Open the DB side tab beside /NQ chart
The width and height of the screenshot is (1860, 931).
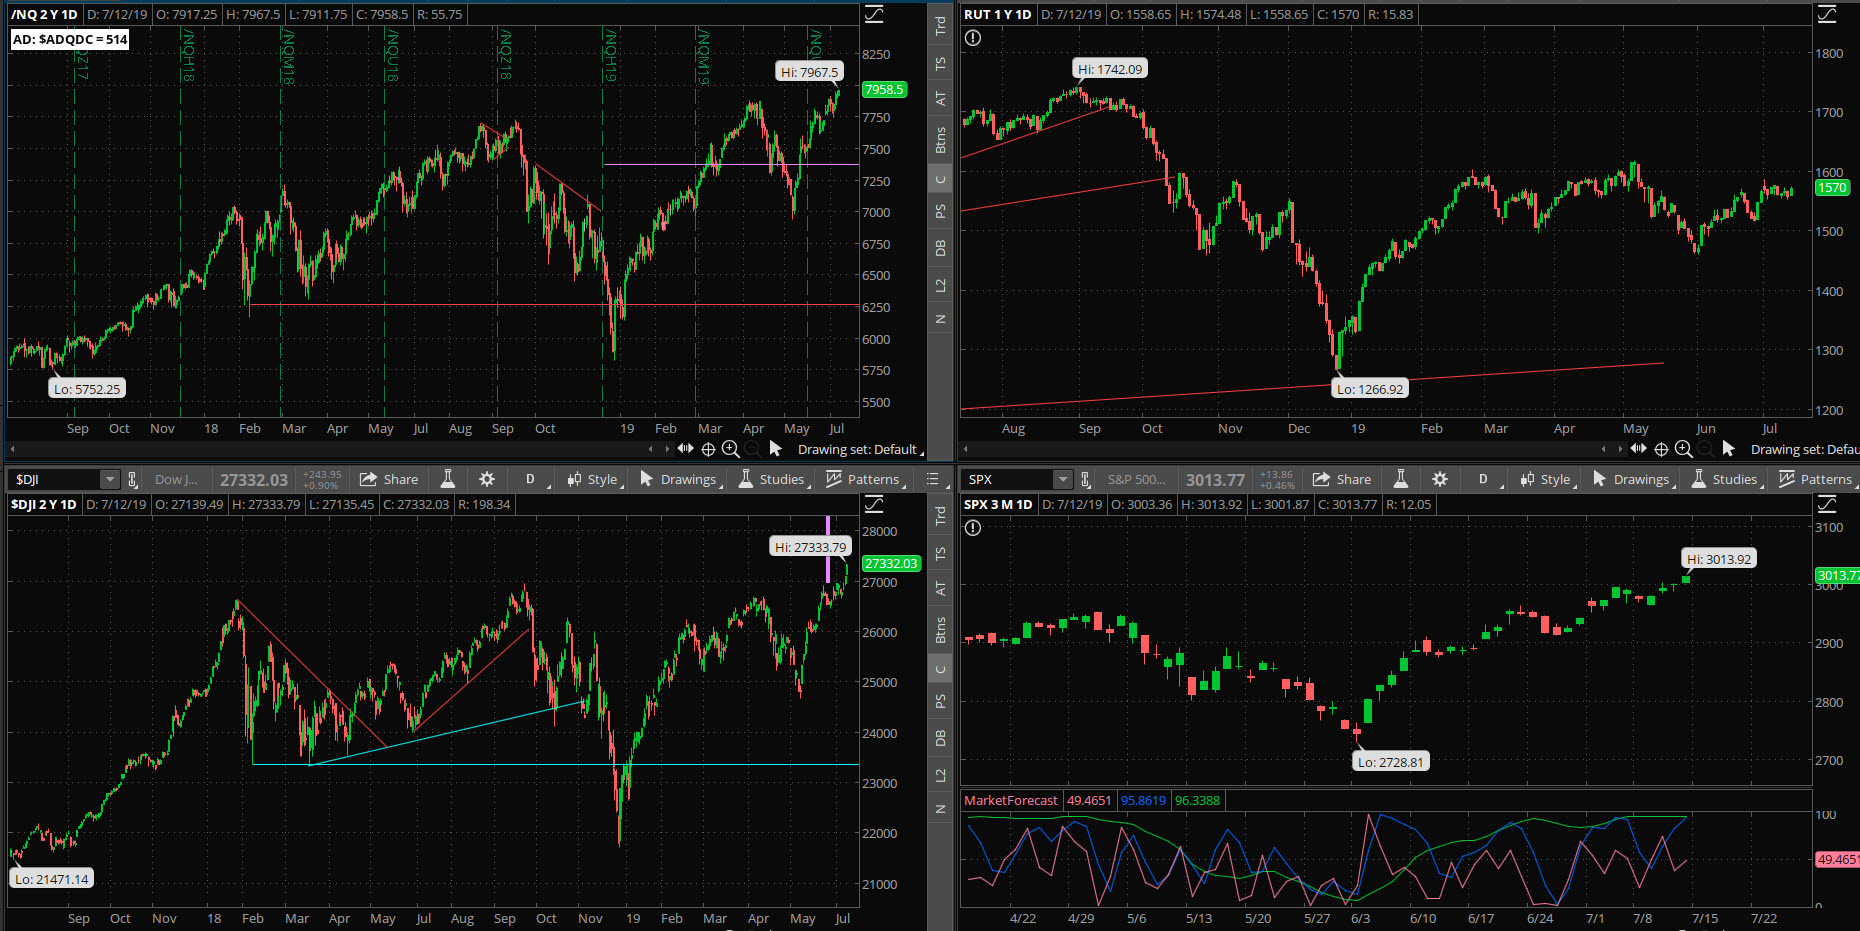point(940,248)
